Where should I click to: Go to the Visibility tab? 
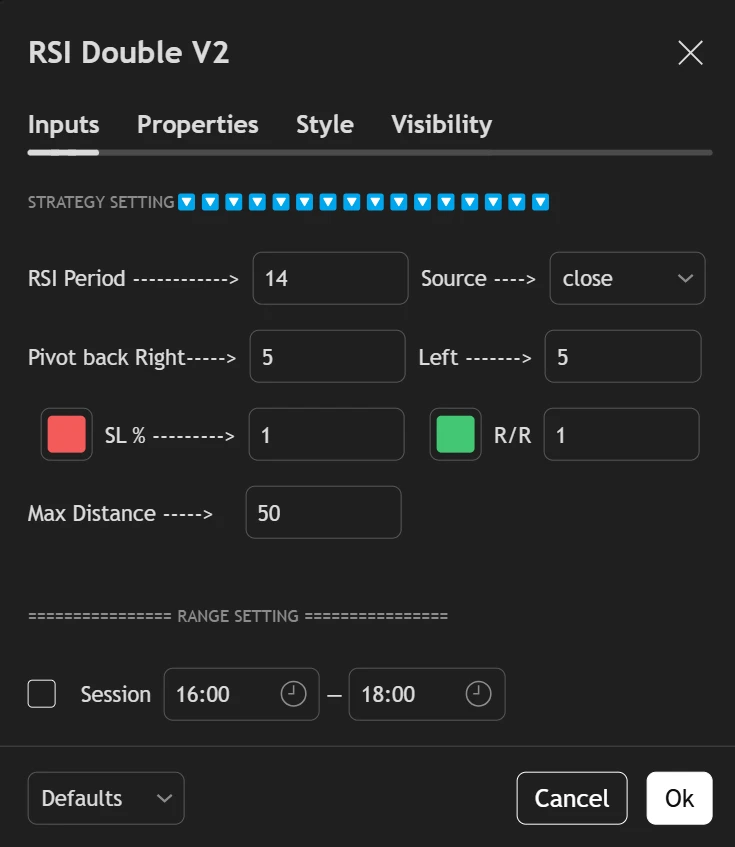pyautogui.click(x=441, y=125)
